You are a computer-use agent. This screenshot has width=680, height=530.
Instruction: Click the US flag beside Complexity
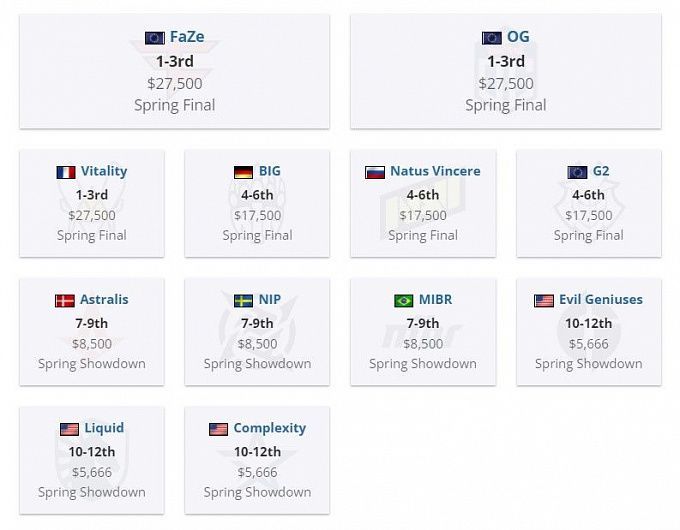(218, 429)
